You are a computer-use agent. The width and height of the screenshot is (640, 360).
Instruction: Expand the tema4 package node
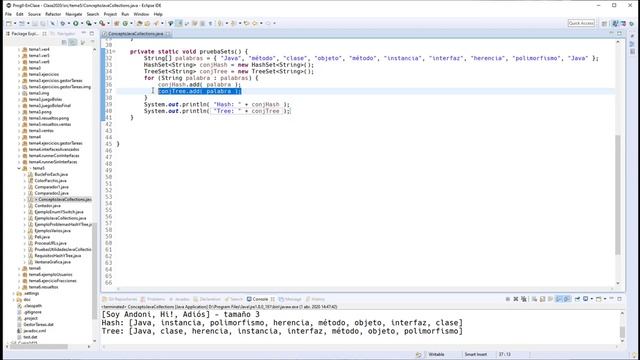19,137
